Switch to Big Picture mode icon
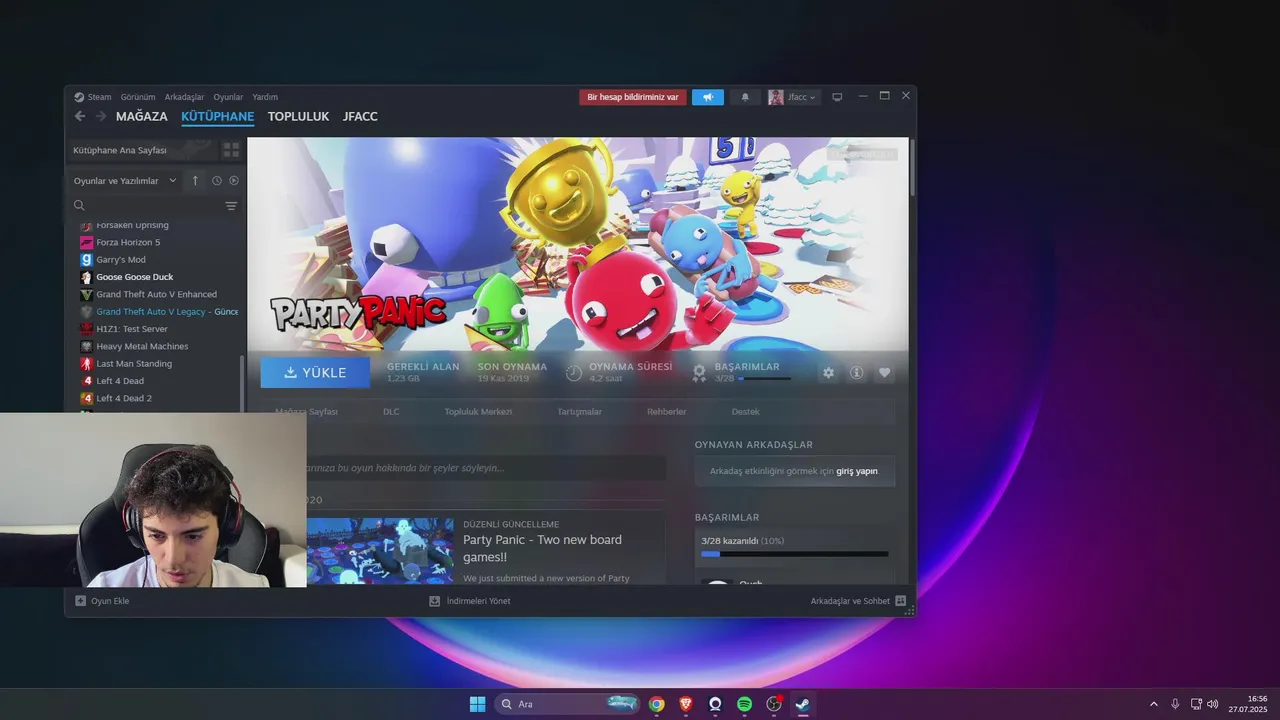This screenshot has height=720, width=1280. 837,97
